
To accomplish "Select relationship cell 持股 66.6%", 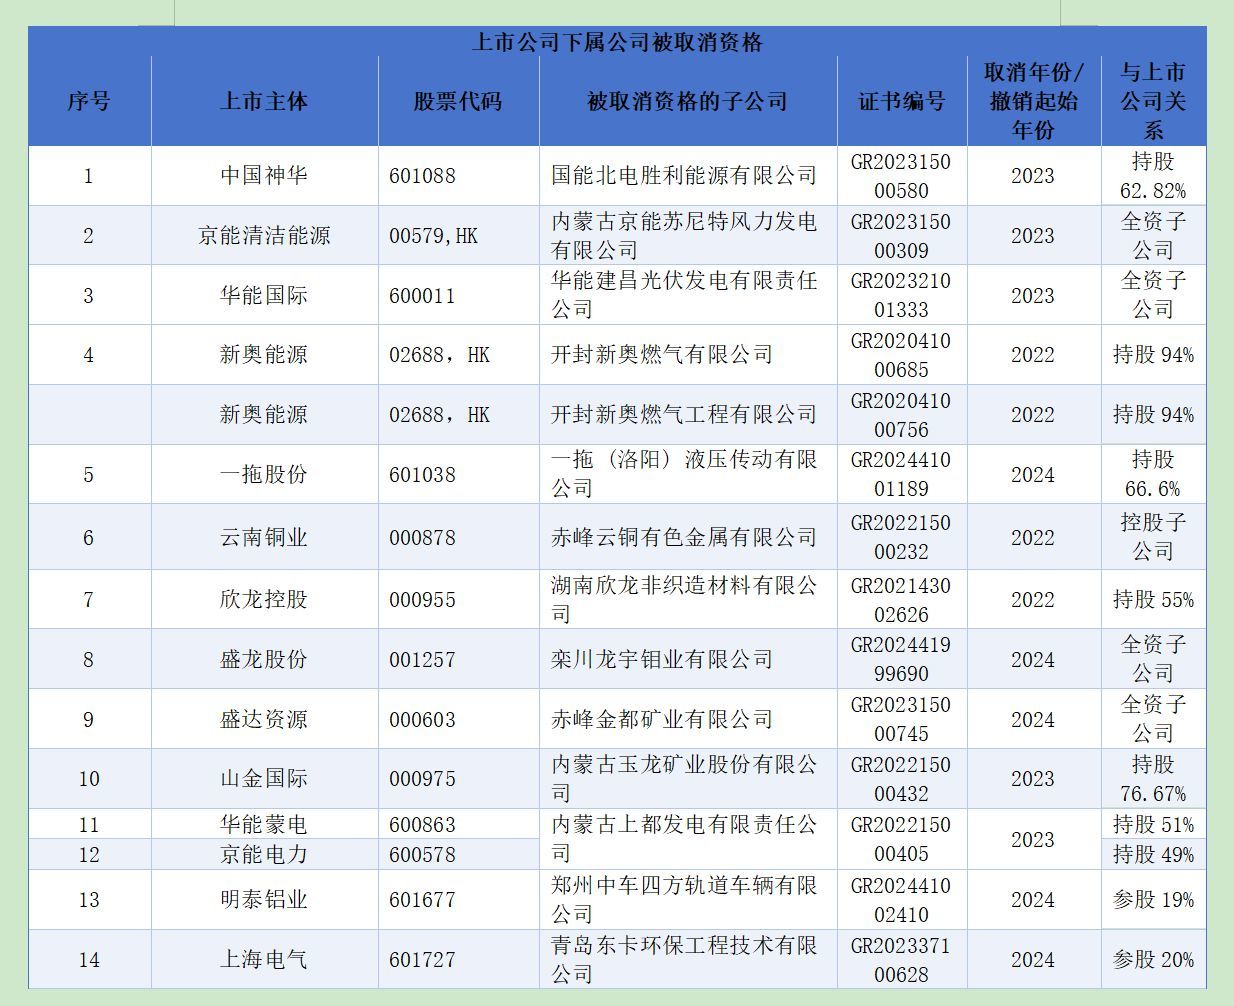I will (1153, 474).
